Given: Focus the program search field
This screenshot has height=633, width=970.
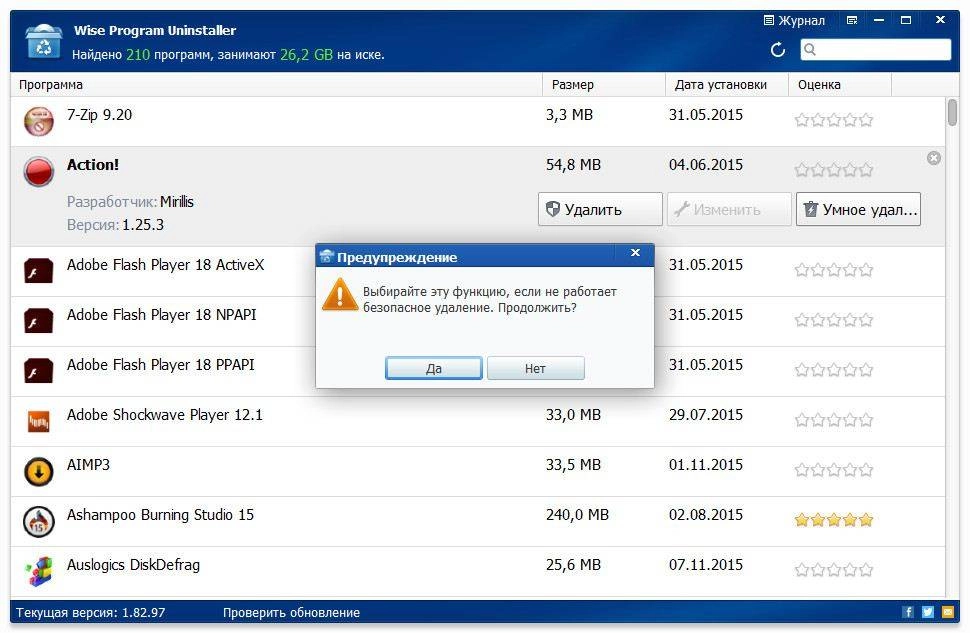Looking at the screenshot, I should pos(875,50).
